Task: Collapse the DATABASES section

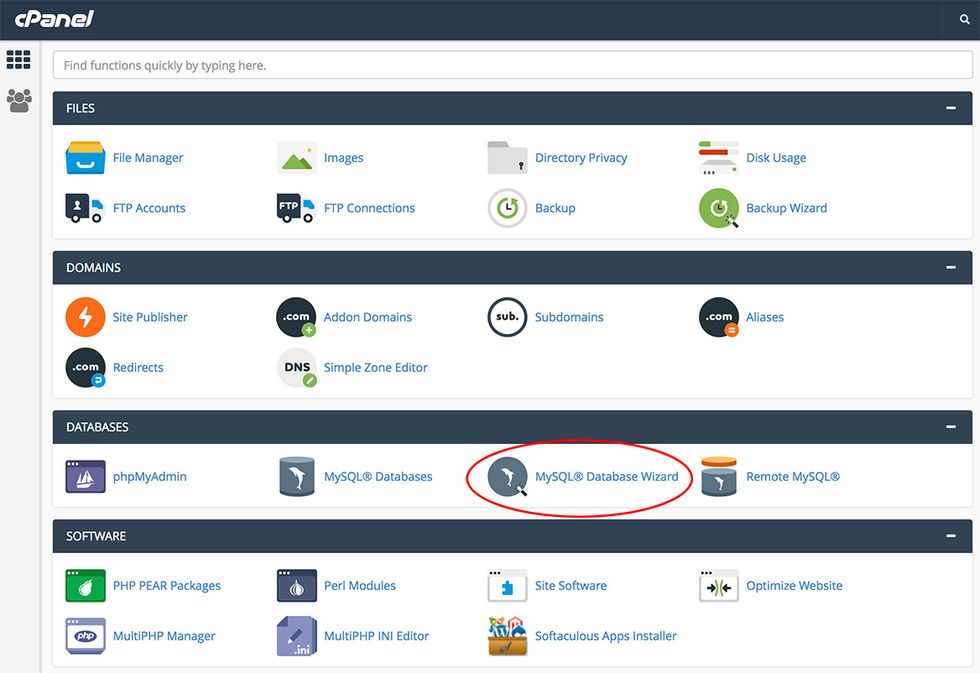Action: (x=951, y=427)
